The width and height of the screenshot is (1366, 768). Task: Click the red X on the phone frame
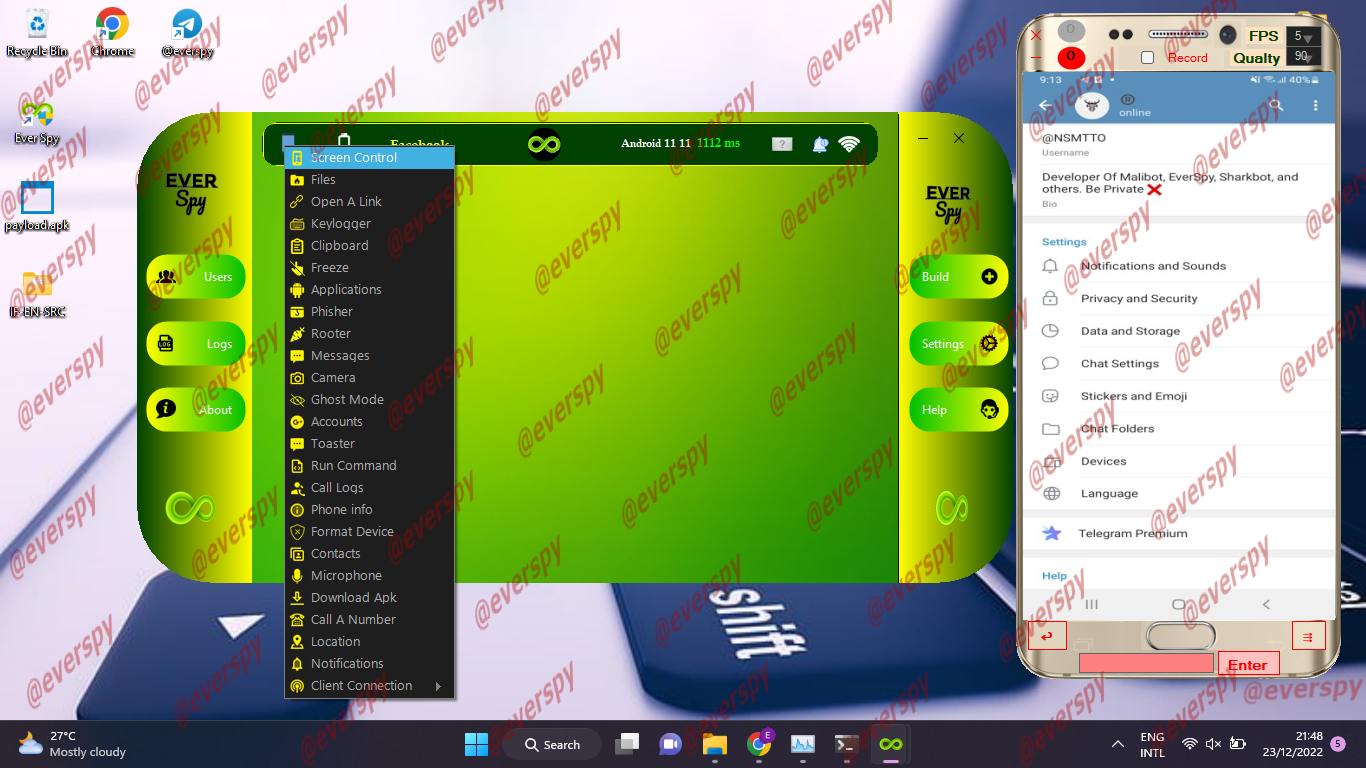(1036, 34)
